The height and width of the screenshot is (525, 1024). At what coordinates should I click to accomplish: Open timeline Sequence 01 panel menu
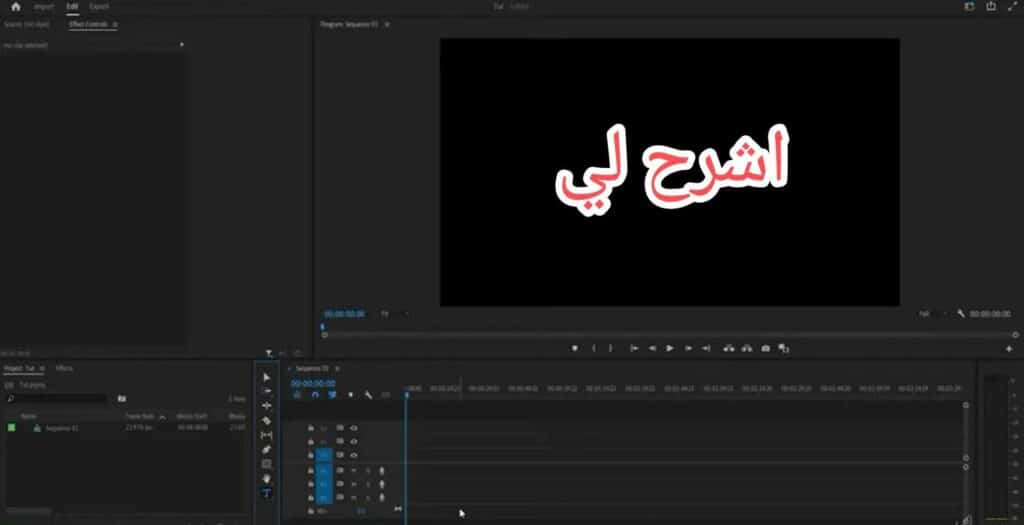pyautogui.click(x=337, y=368)
